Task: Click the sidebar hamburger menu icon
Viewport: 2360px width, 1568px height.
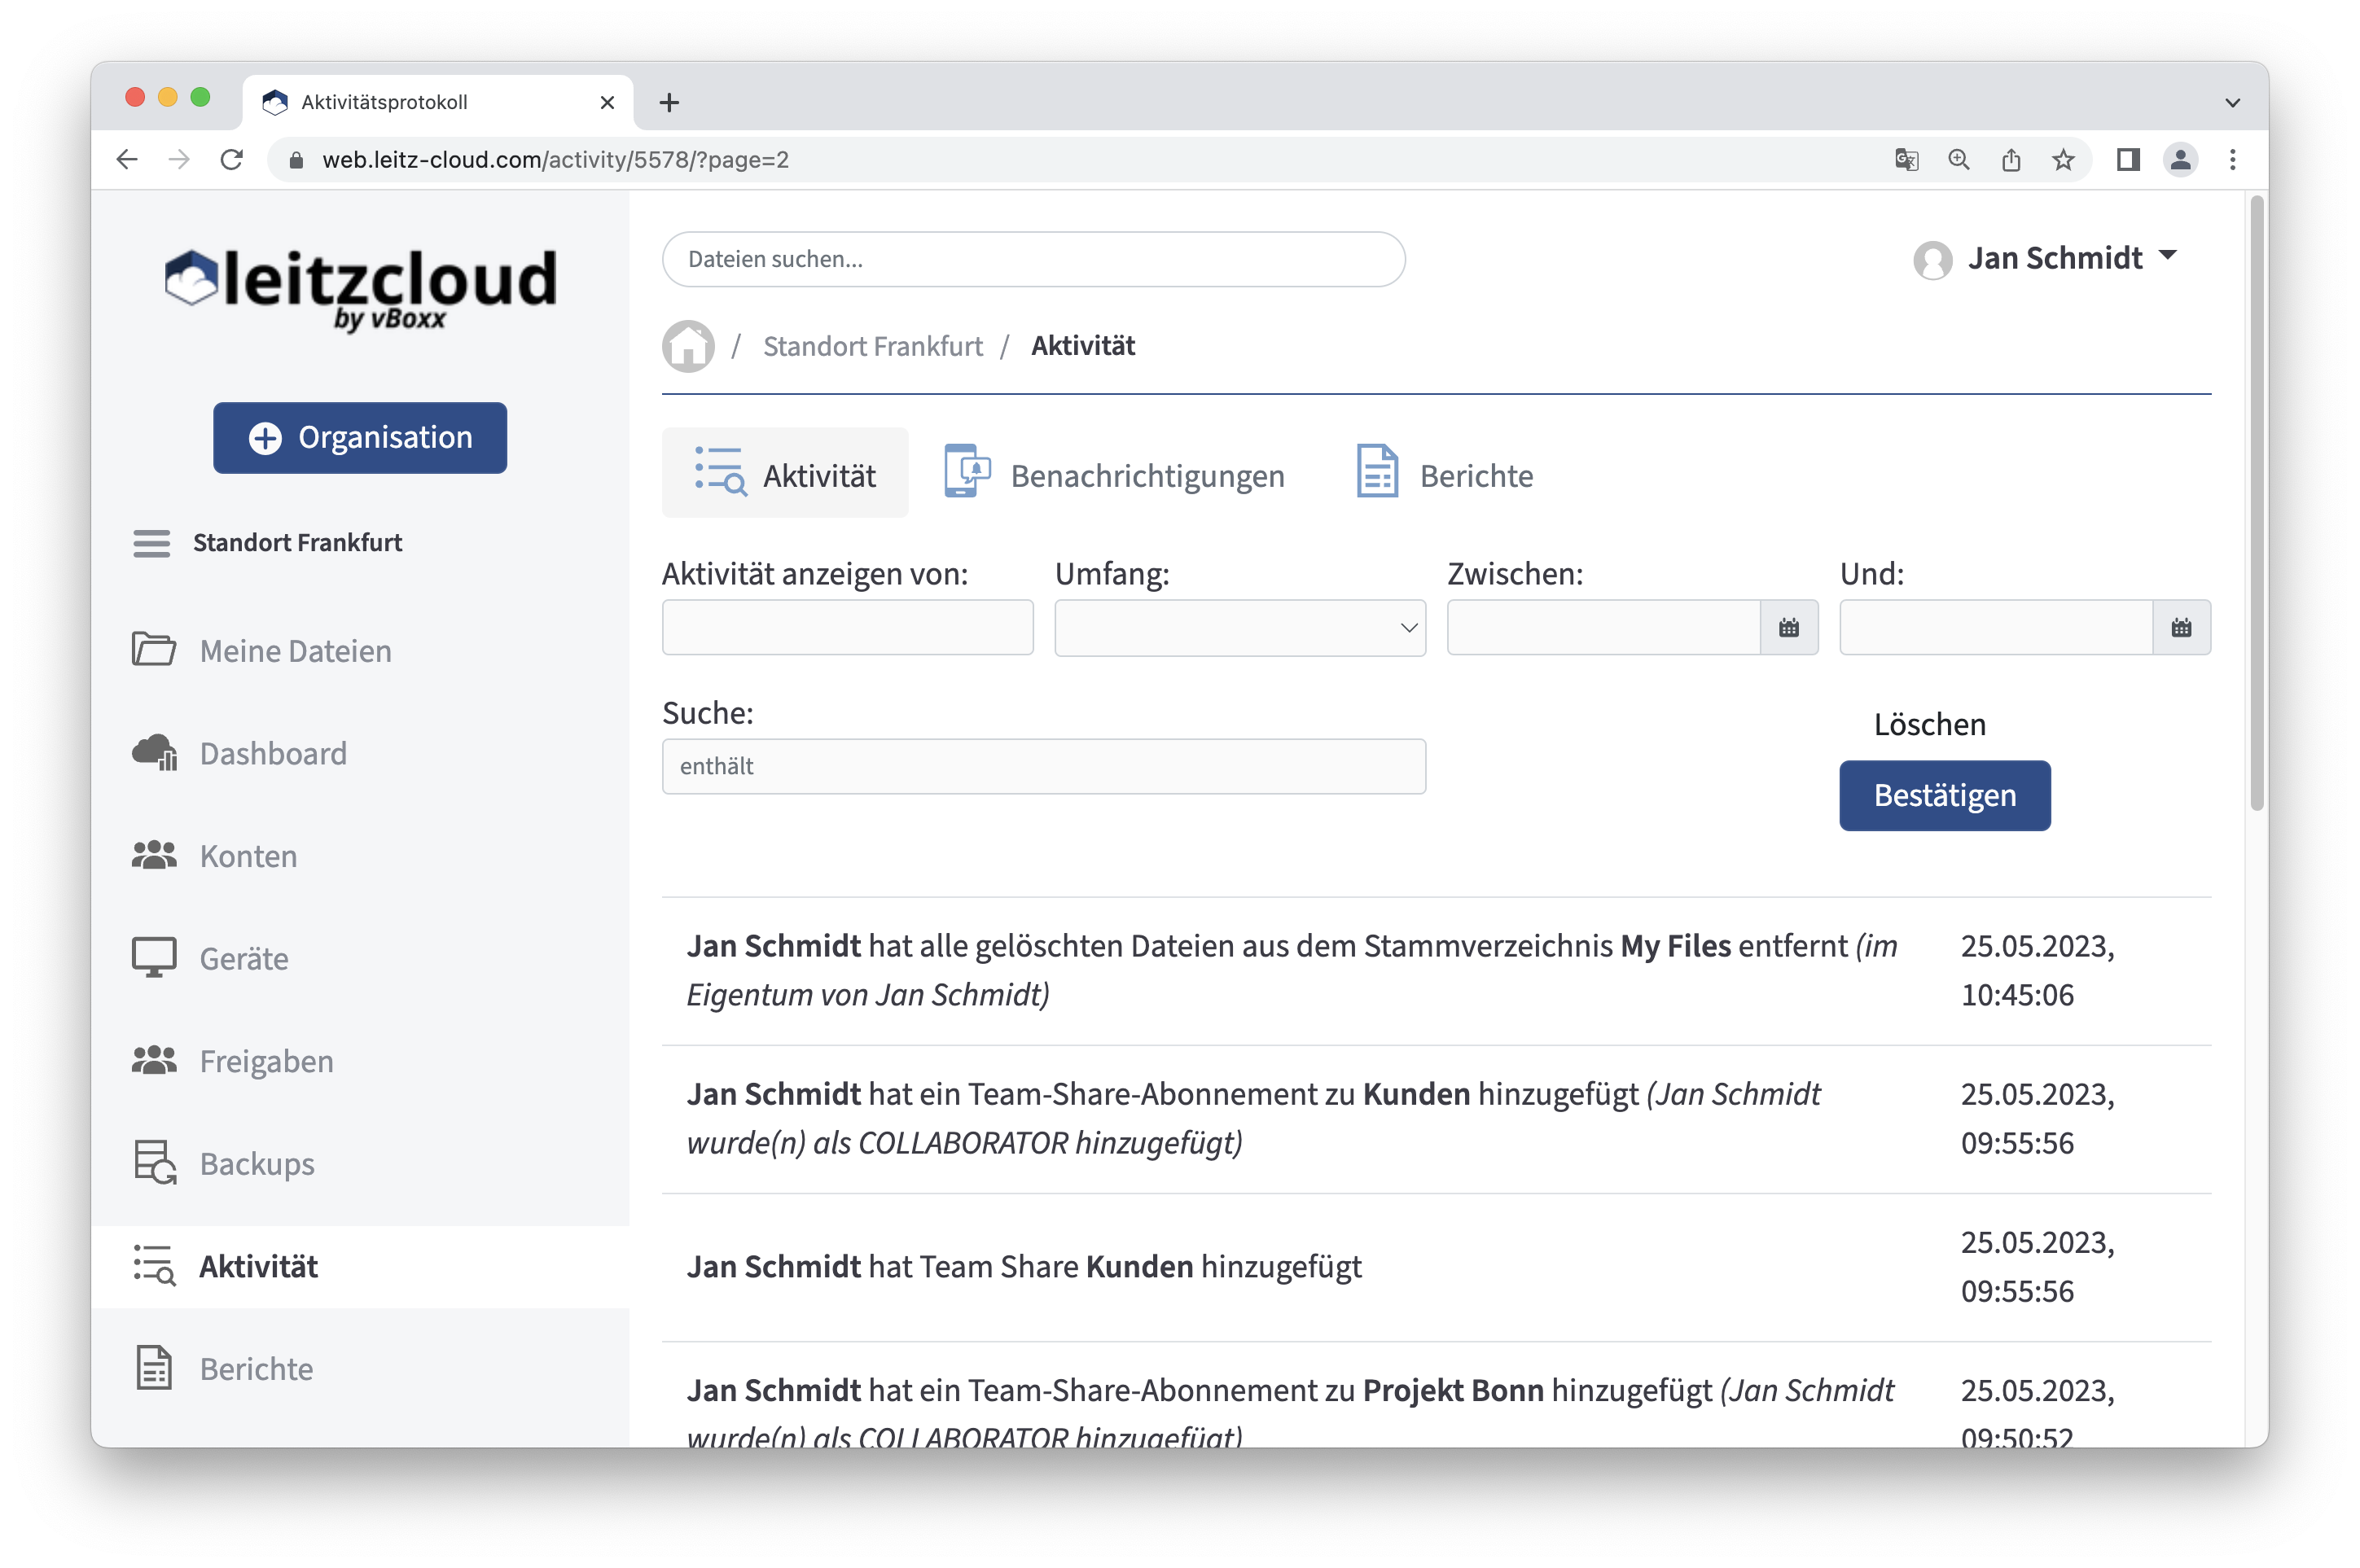Action: tap(152, 543)
